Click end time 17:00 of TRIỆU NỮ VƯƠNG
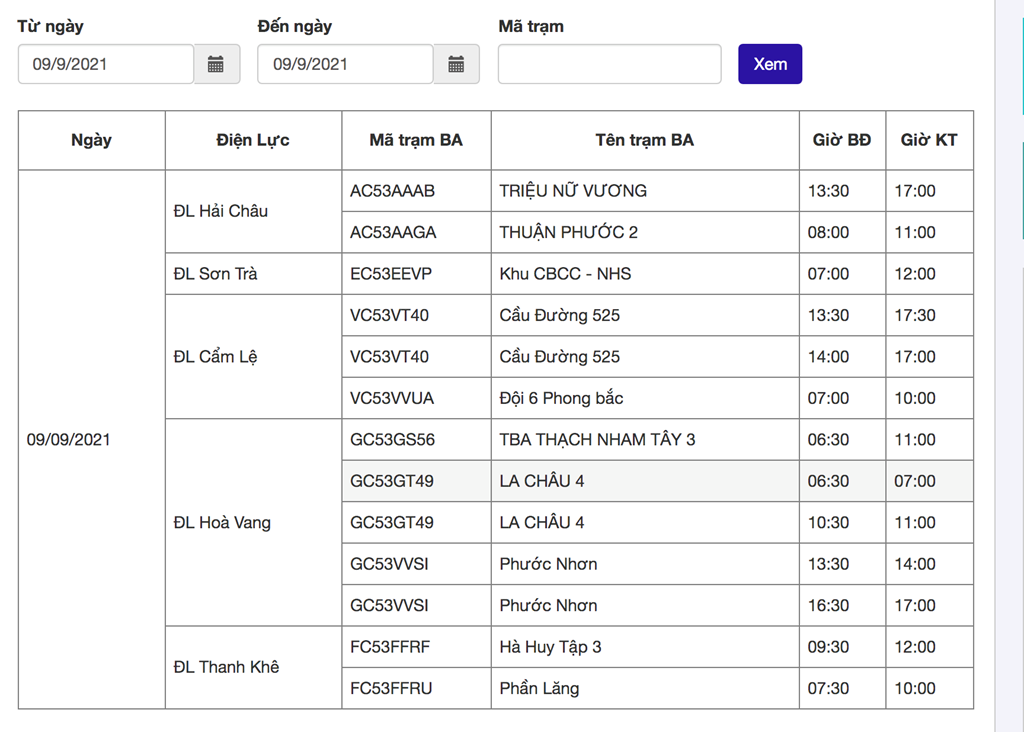The height and width of the screenshot is (732, 1024). point(914,191)
